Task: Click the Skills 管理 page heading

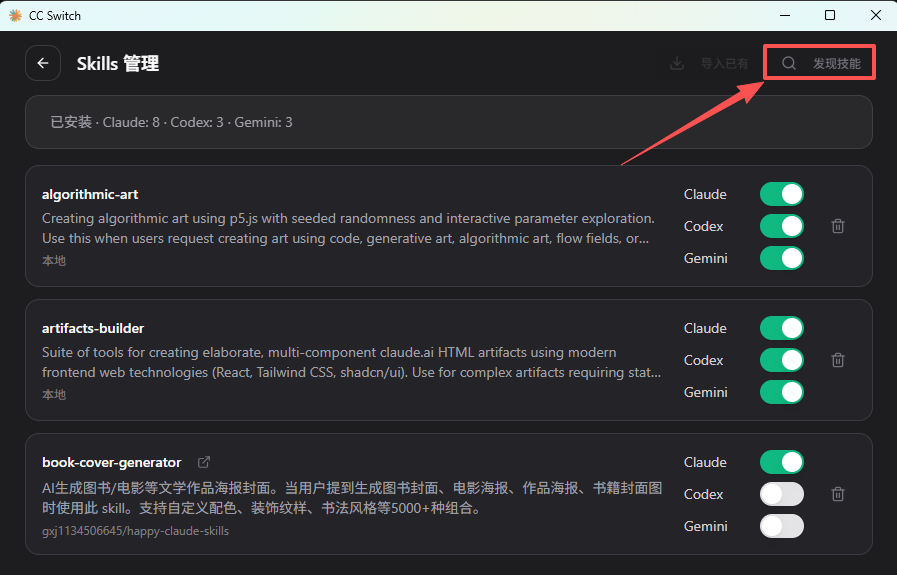Action: [118, 64]
